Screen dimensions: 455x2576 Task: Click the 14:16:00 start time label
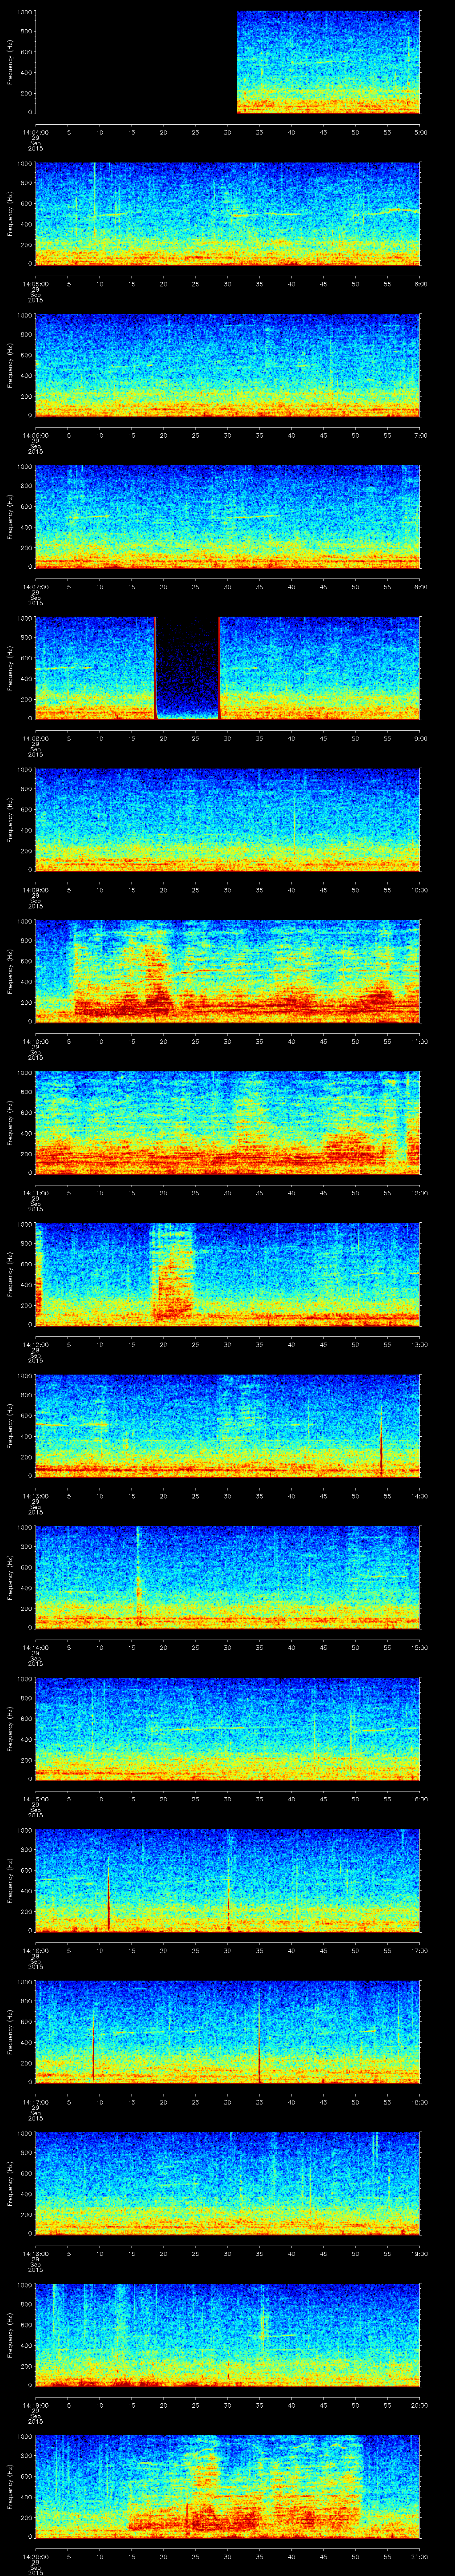[x=35, y=1950]
